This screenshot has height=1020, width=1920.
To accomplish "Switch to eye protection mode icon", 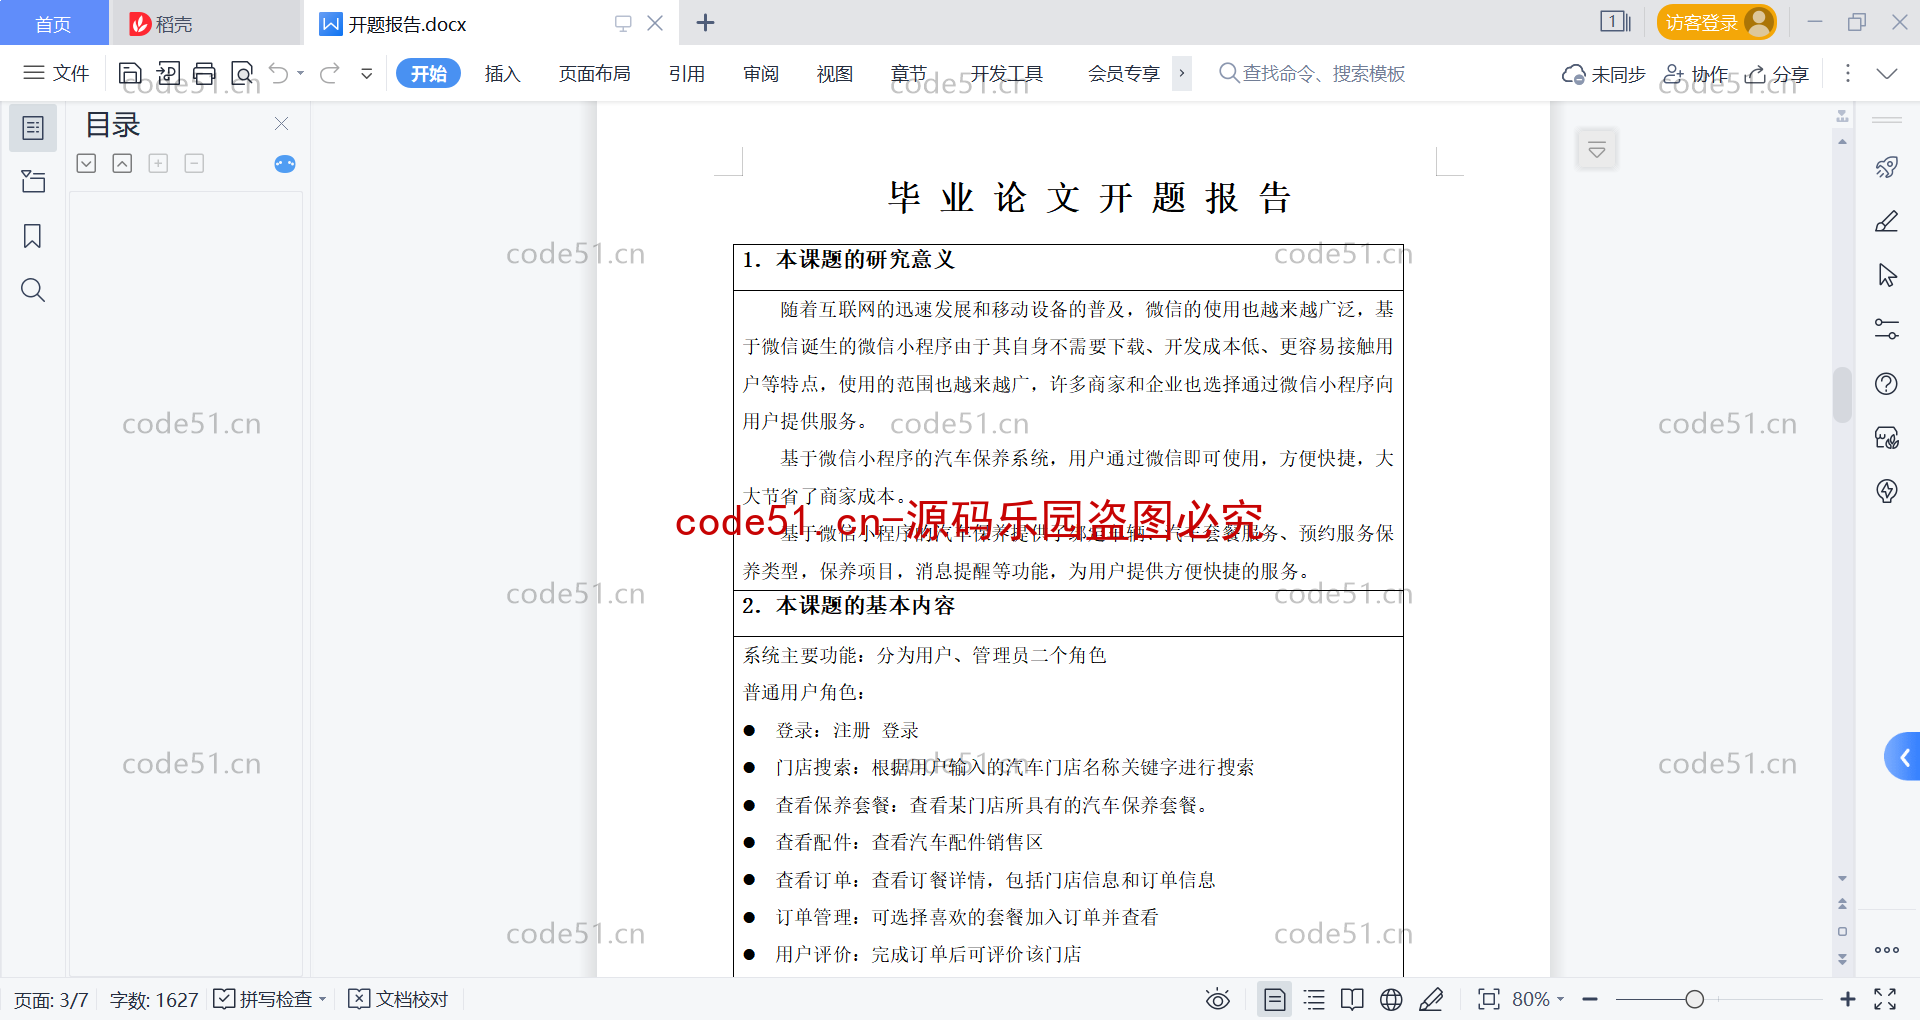I will (x=1217, y=999).
